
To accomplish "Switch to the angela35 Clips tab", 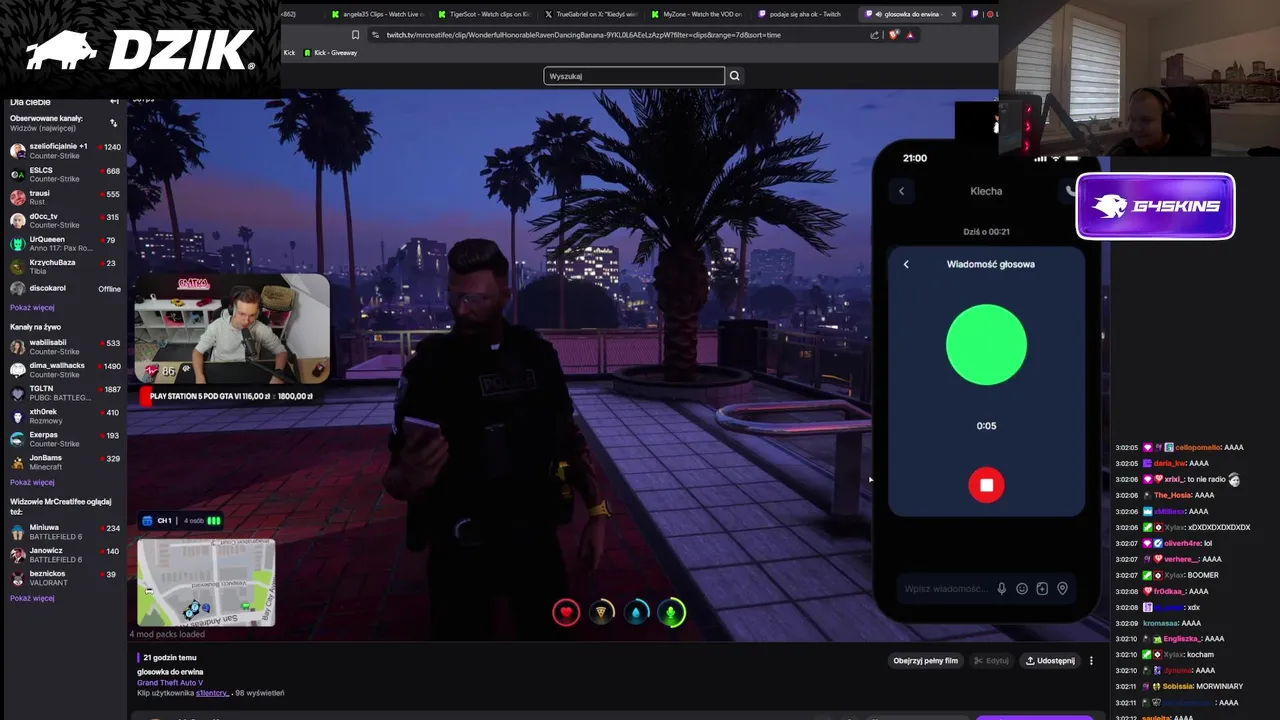I will point(377,14).
